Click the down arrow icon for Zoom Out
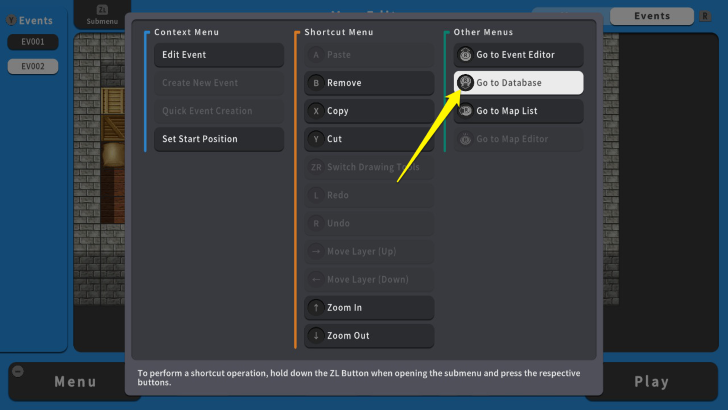Image resolution: width=728 pixels, height=410 pixels. point(316,335)
